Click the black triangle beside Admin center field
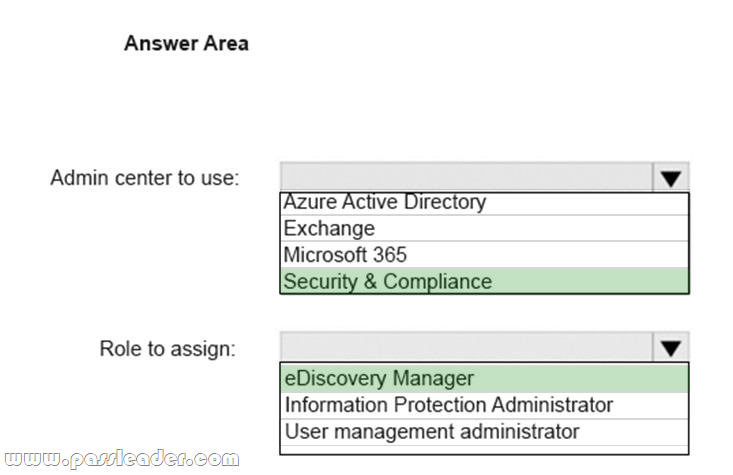This screenshot has height=475, width=733. point(671,179)
